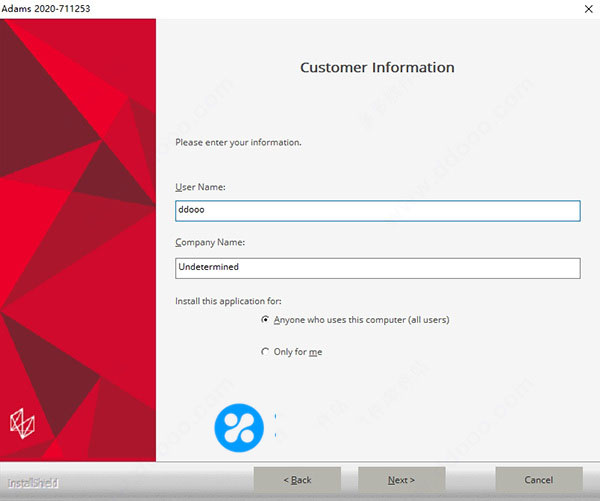
Task: Focus the User Name text field
Action: [377, 211]
